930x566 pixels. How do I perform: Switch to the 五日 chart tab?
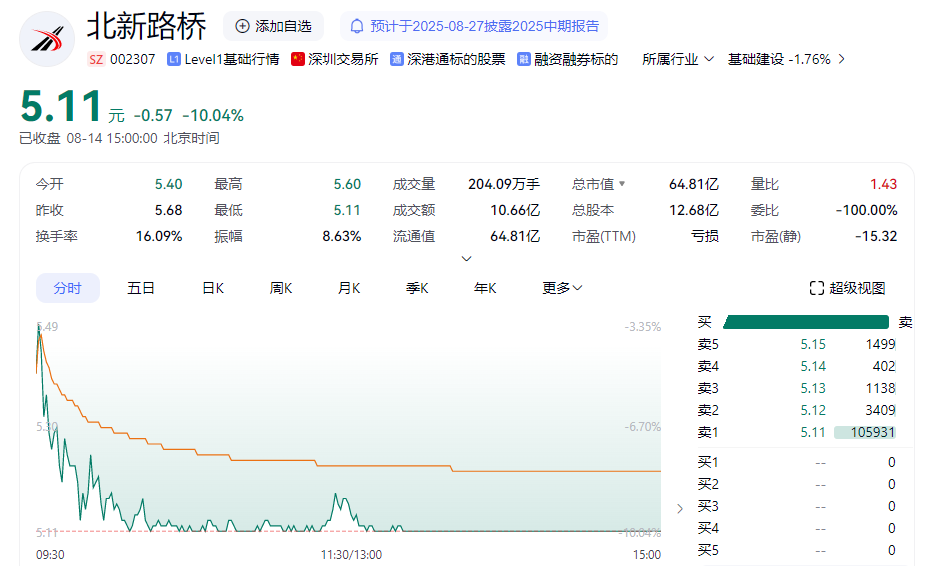141,288
